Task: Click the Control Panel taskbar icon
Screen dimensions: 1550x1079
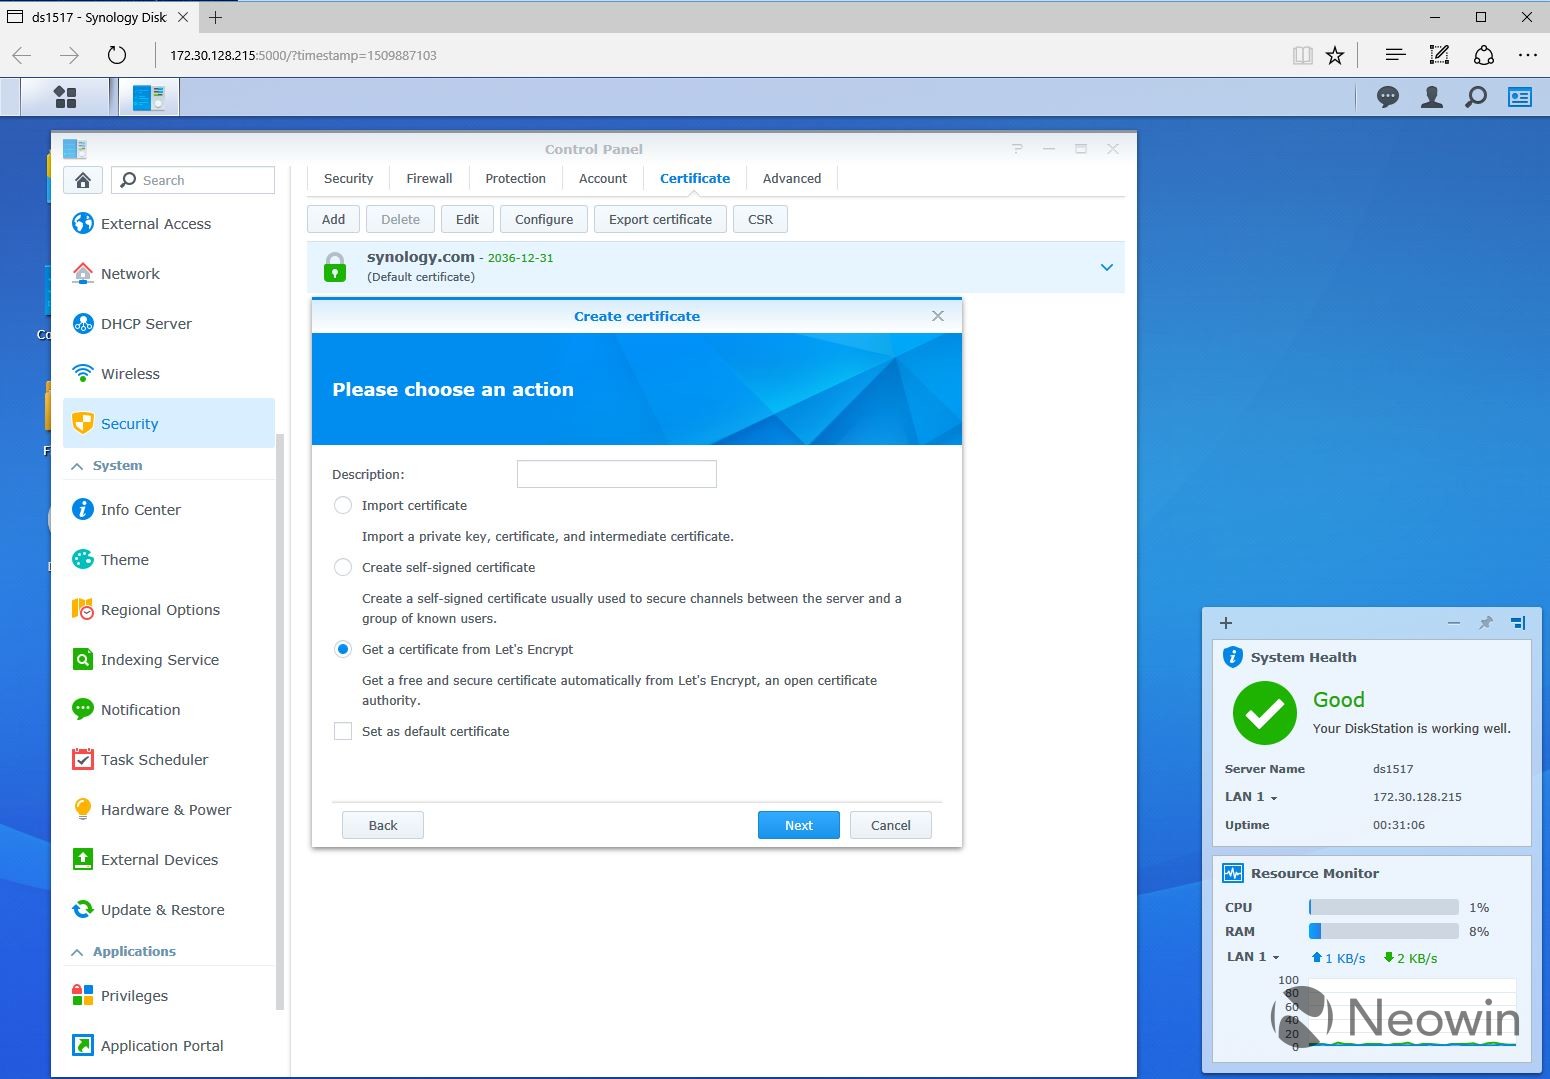Action: pyautogui.click(x=149, y=97)
